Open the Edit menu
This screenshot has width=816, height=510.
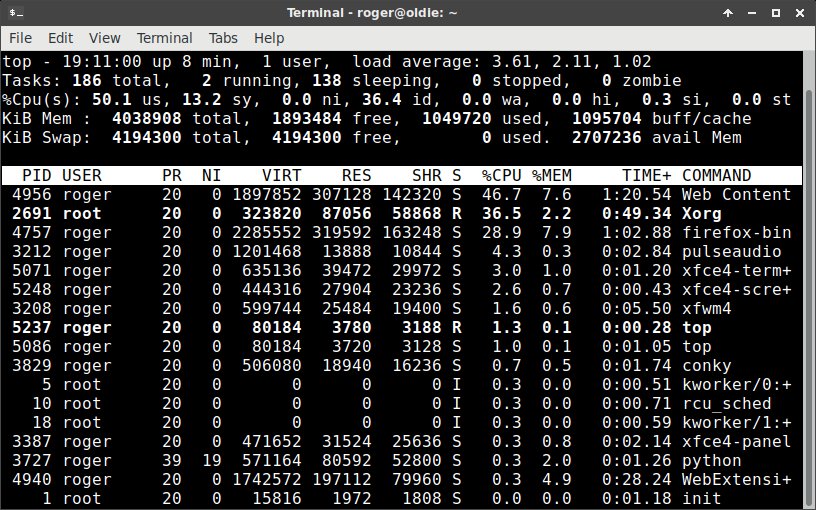coord(60,38)
